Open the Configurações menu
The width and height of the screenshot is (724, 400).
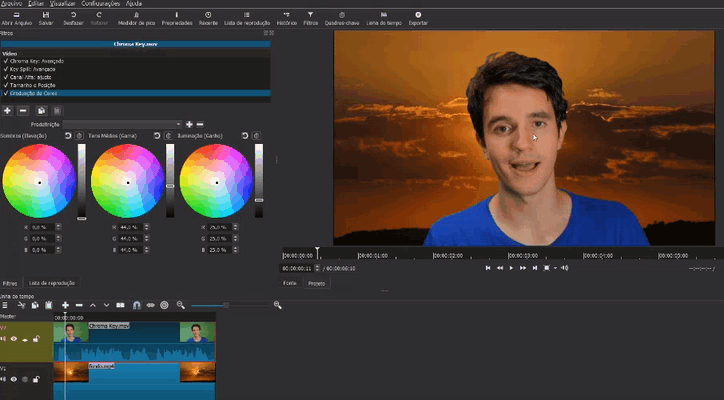coord(101,3)
